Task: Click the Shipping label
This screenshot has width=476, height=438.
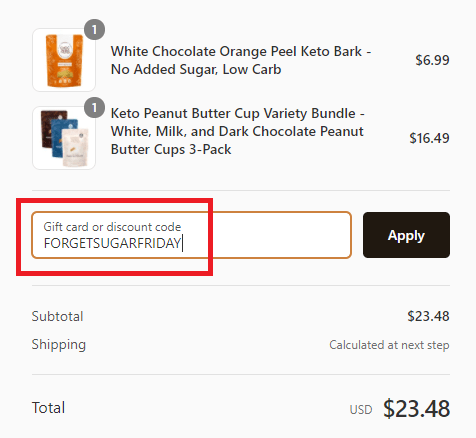Action: pyautogui.click(x=59, y=345)
